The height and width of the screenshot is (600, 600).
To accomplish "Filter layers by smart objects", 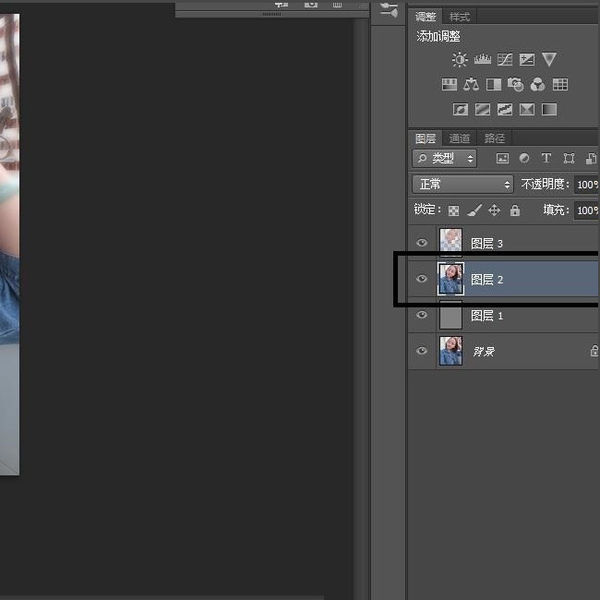I will pyautogui.click(x=591, y=158).
